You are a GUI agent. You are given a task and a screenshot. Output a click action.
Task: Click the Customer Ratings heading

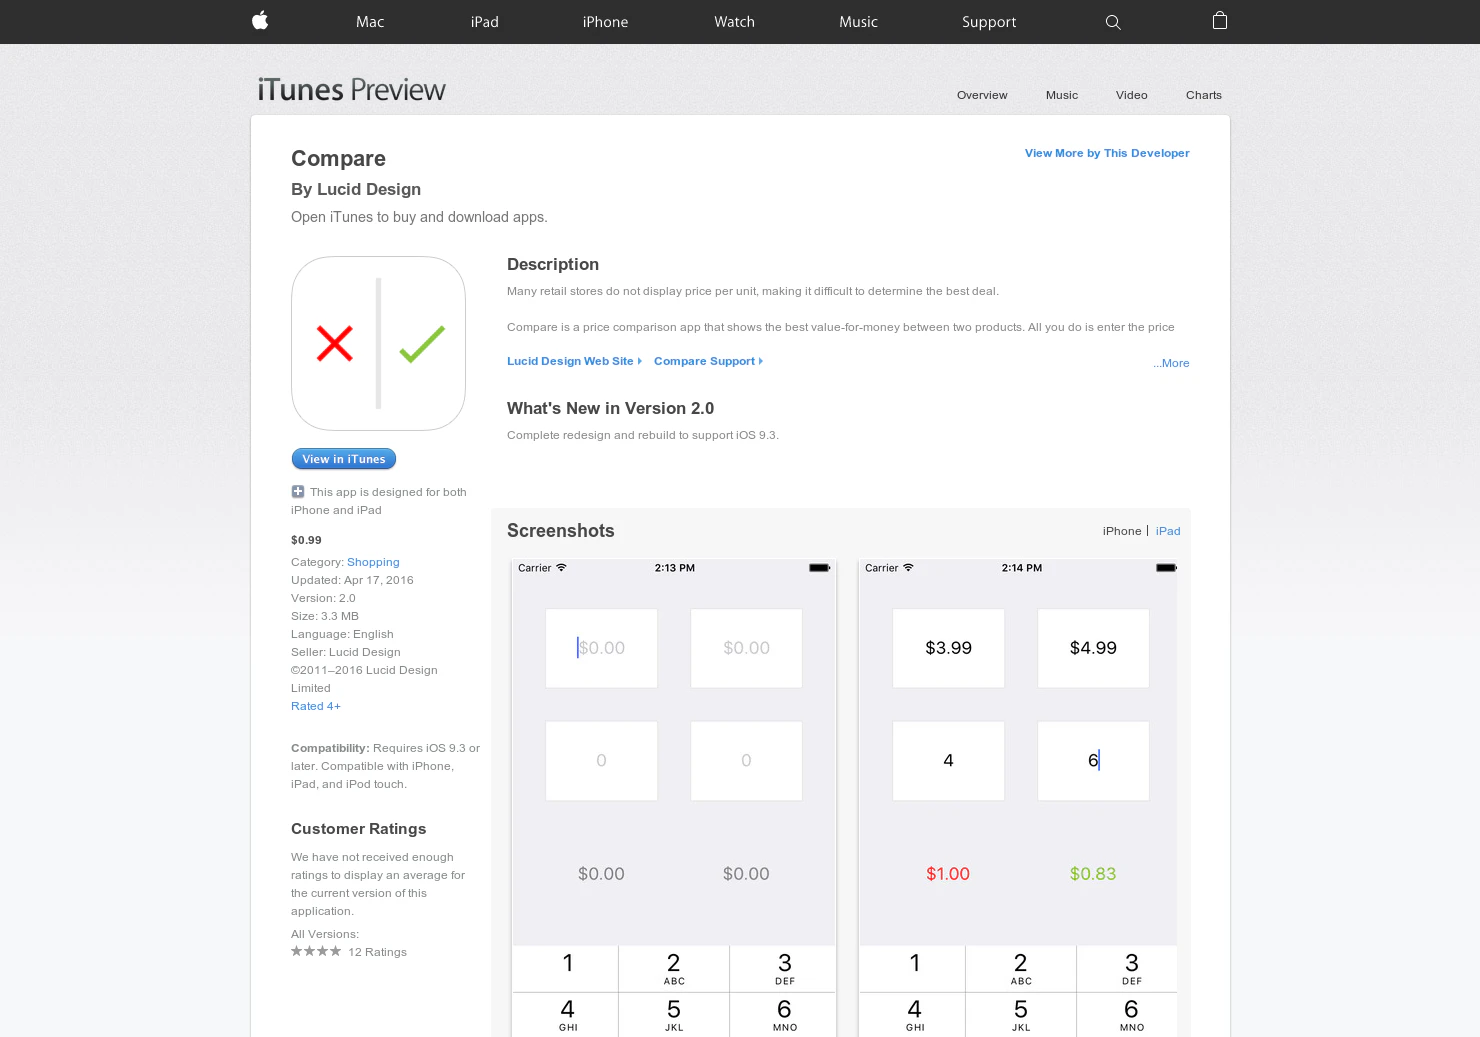tap(358, 829)
